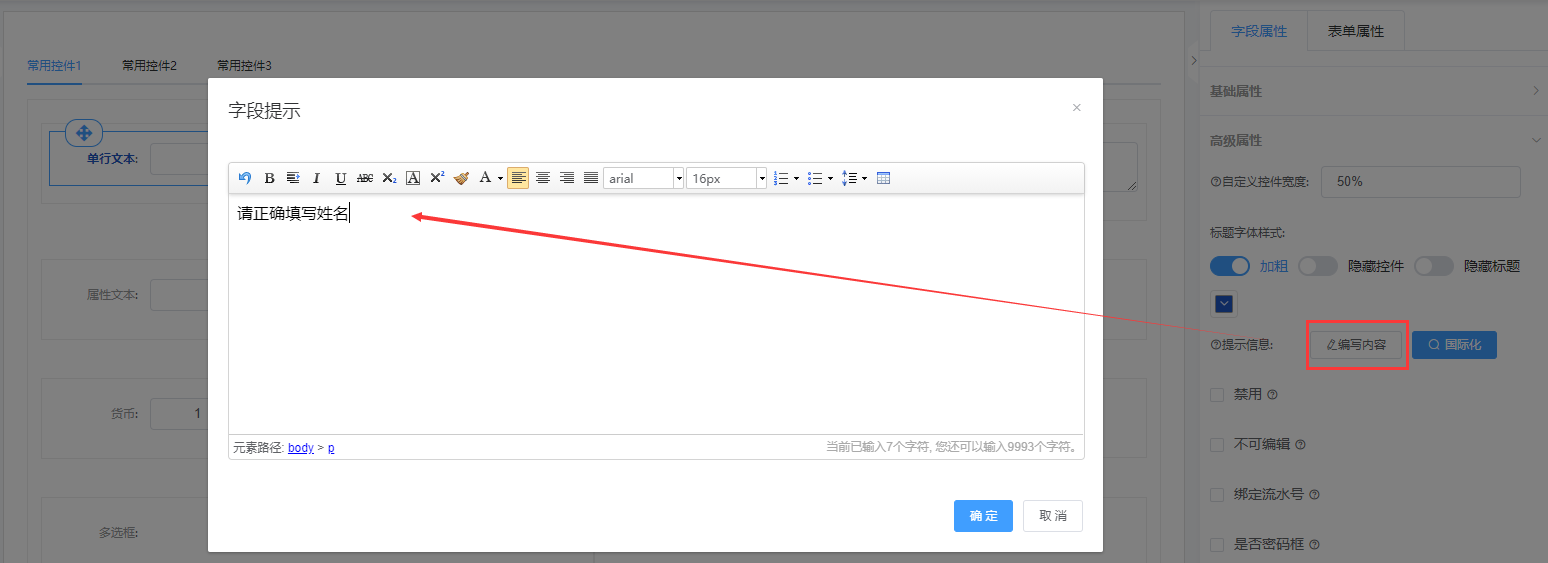Click the p element path link
The image size is (1548, 563).
[331, 448]
